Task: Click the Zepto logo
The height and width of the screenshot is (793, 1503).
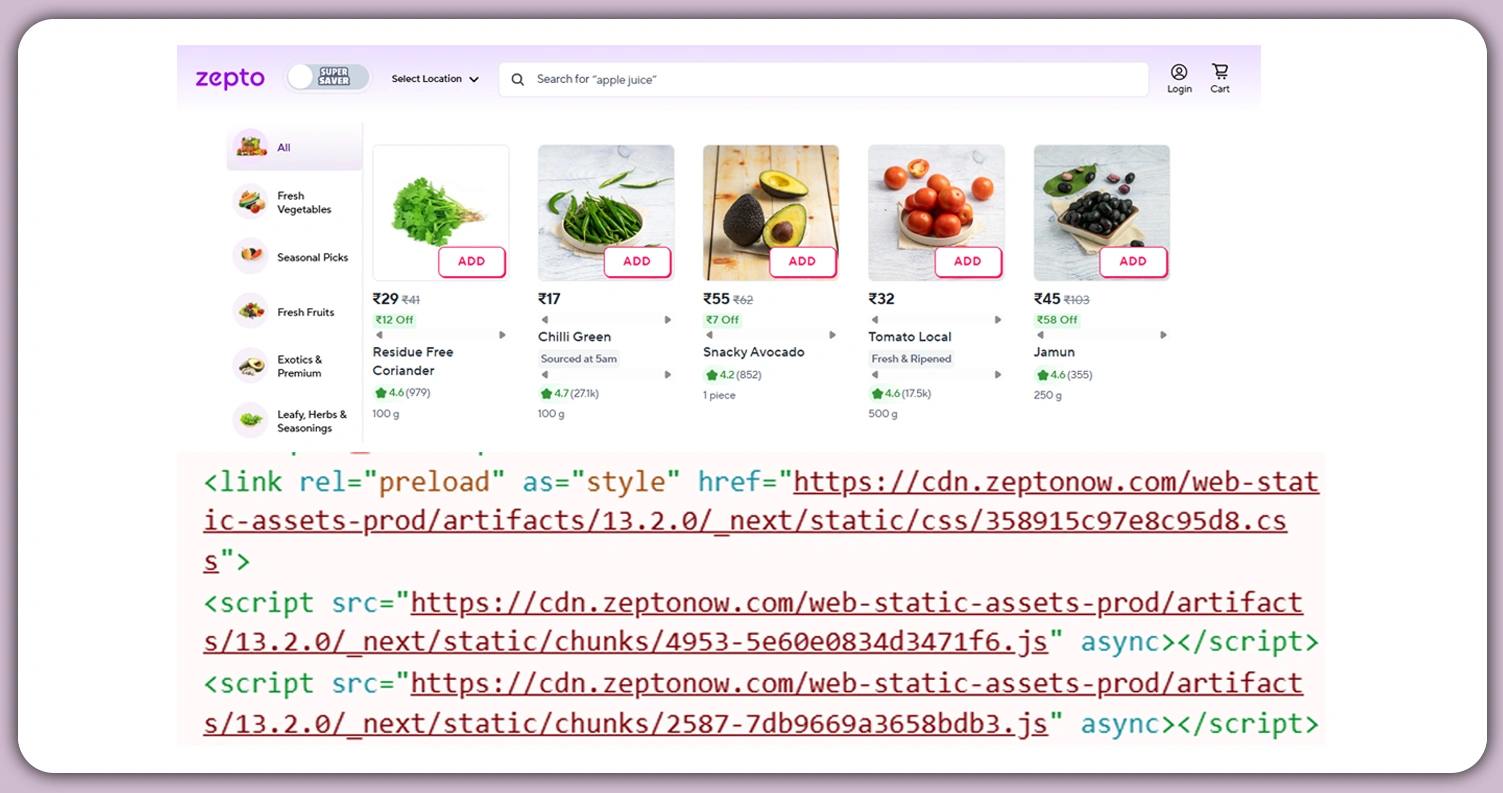Action: 229,78
